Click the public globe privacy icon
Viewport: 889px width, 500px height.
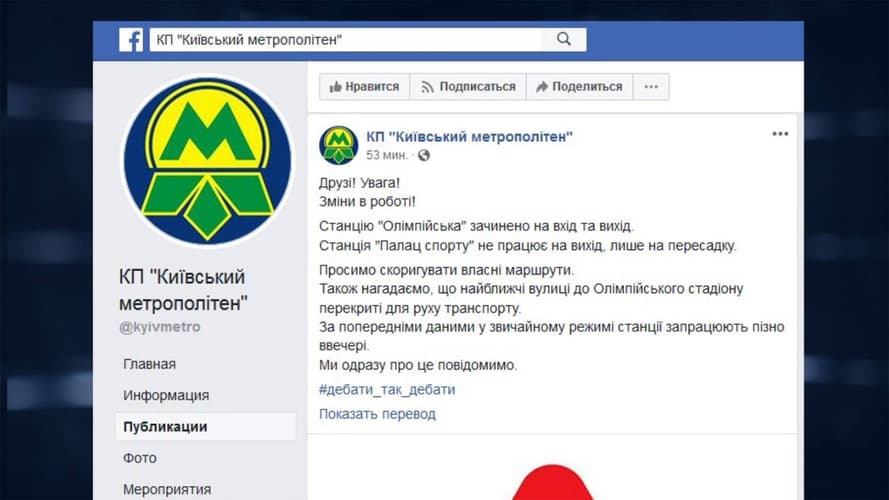tap(424, 155)
